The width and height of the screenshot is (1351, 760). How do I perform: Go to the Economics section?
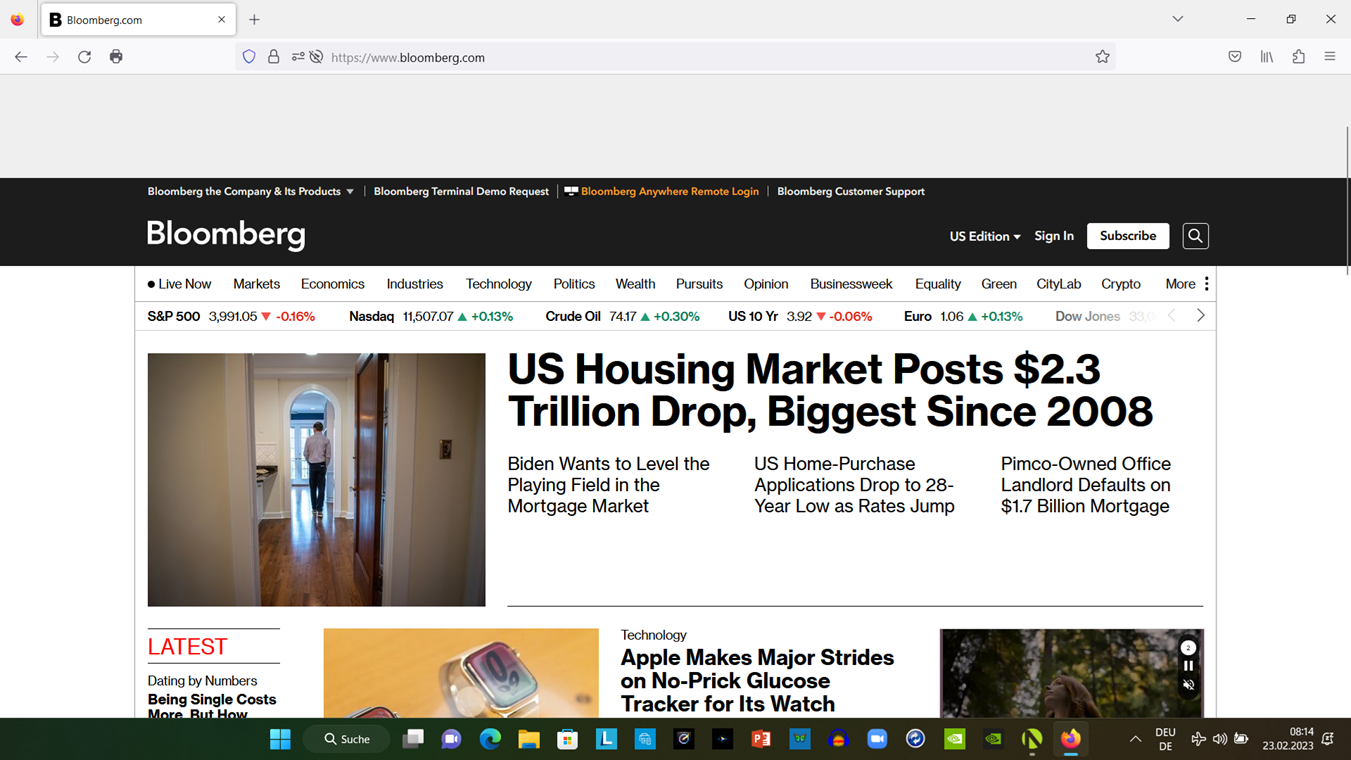(x=333, y=284)
